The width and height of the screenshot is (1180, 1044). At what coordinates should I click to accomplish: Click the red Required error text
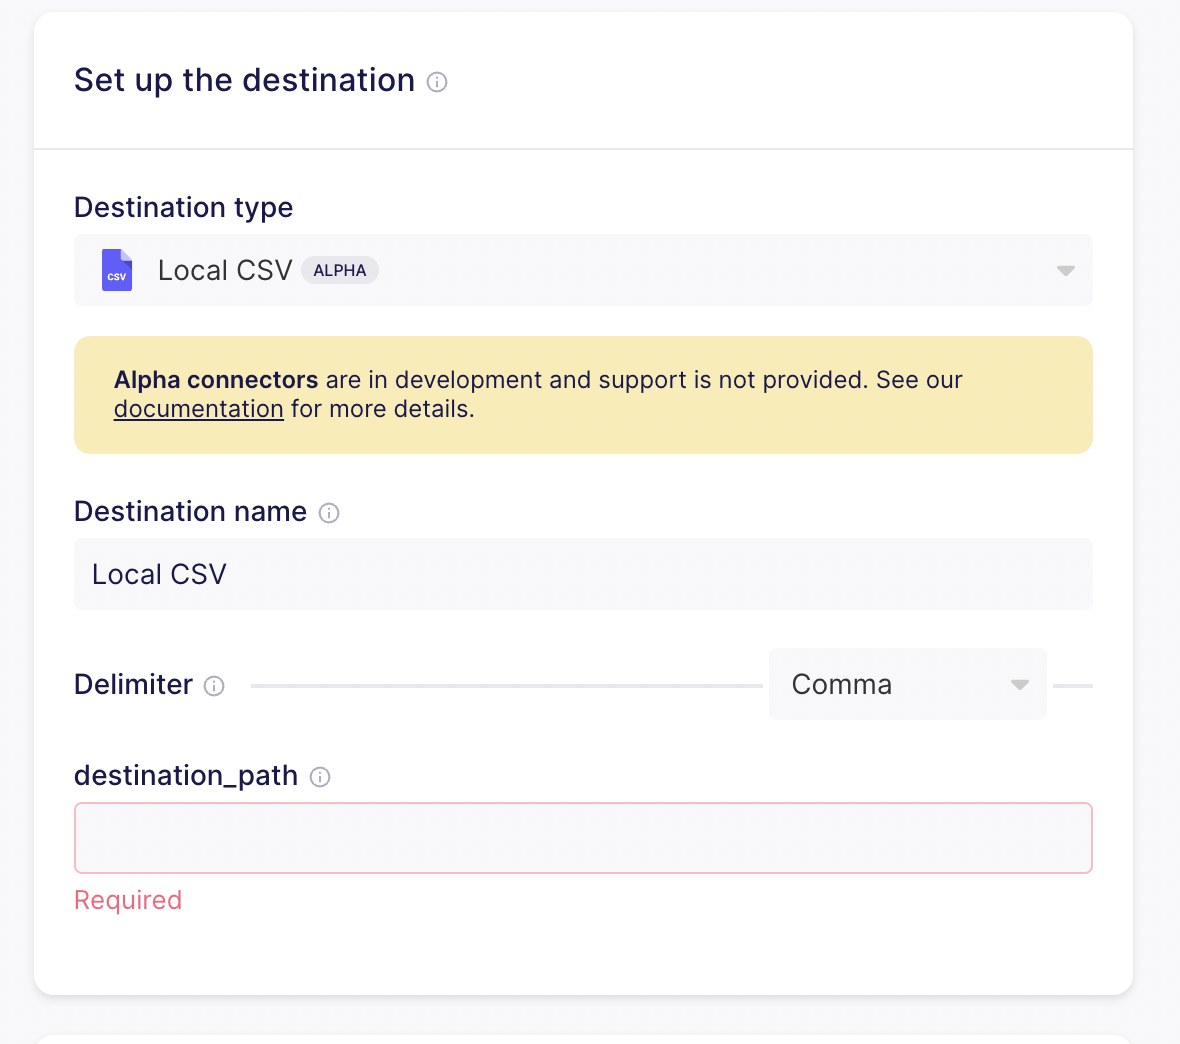point(128,900)
